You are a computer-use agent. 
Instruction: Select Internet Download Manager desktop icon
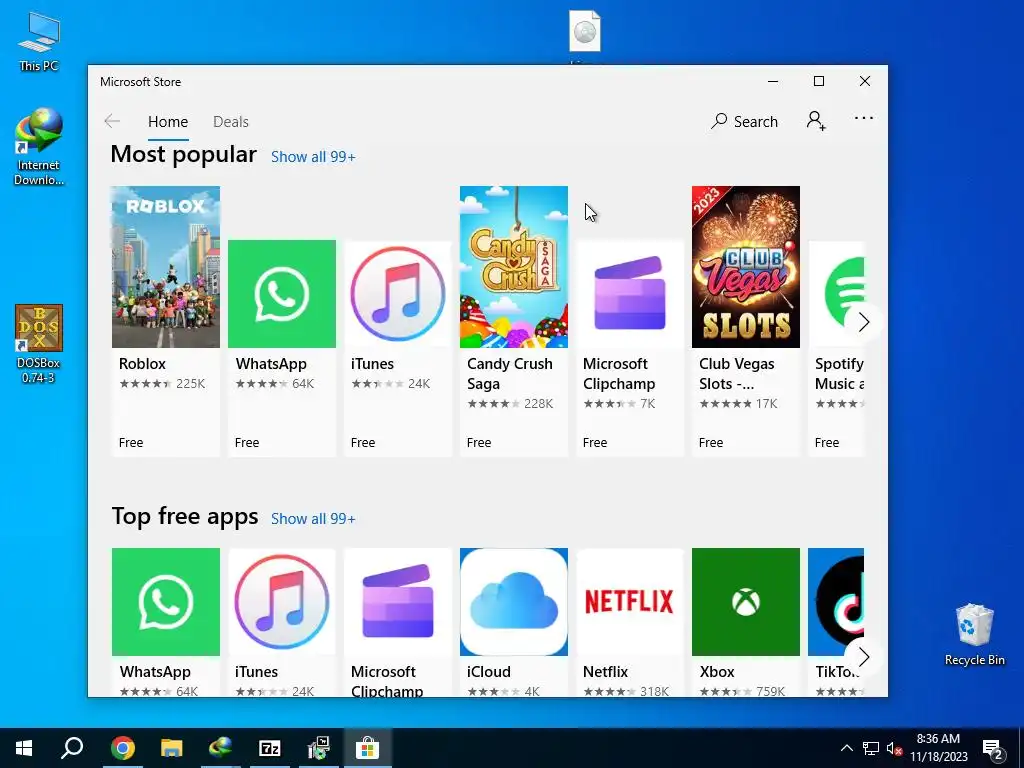pyautogui.click(x=39, y=147)
